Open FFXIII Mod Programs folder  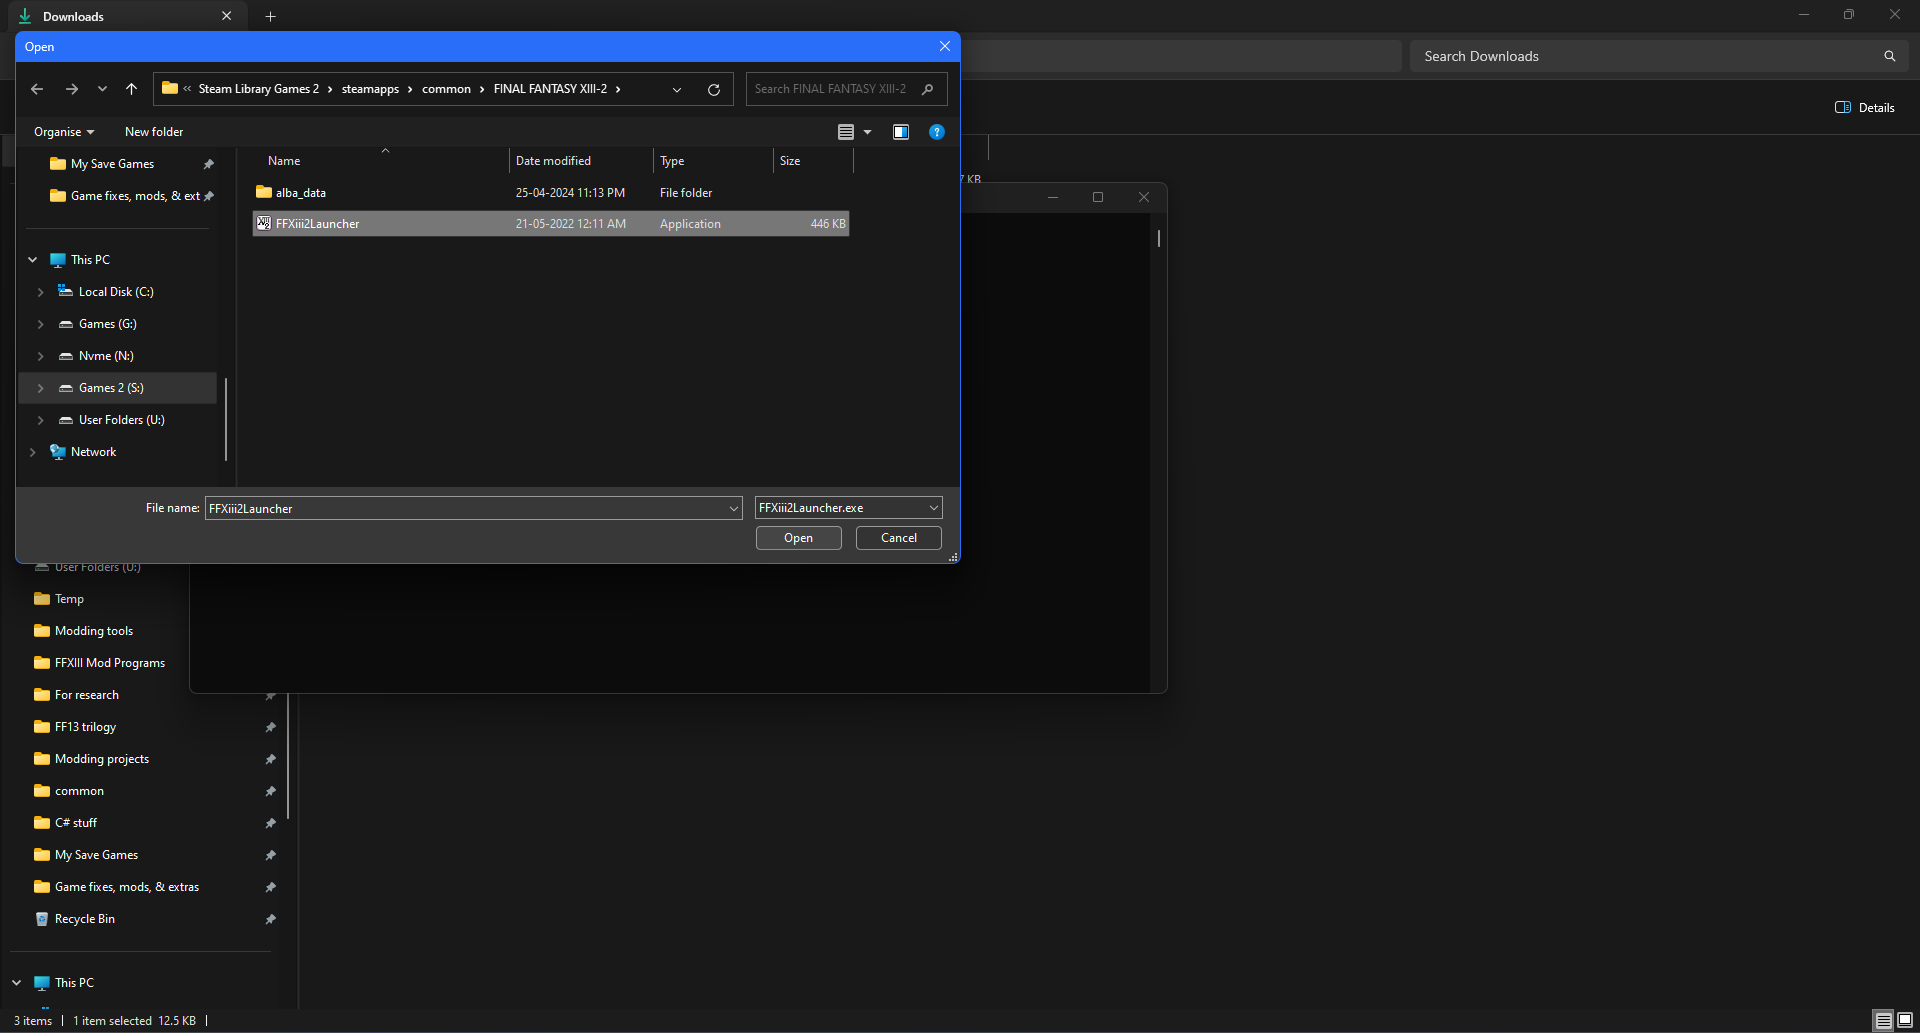110,663
